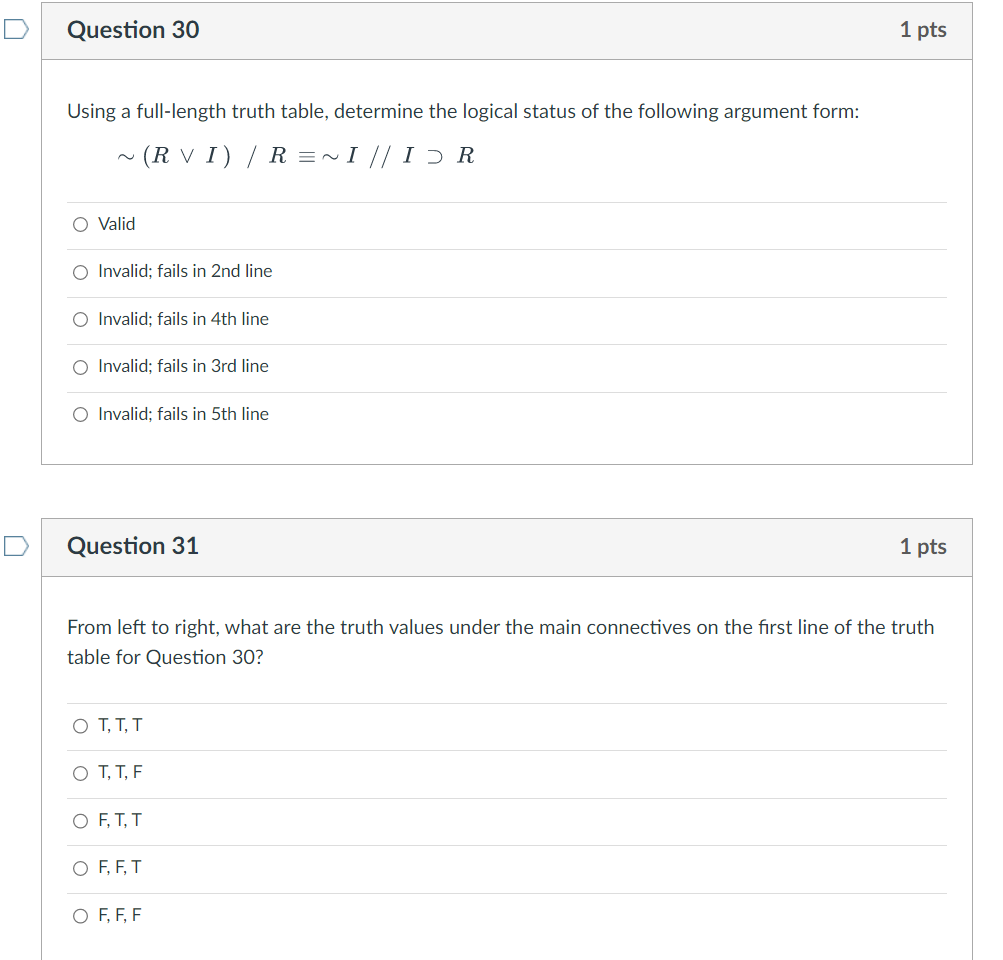Image resolution: width=1003 pixels, height=960 pixels.
Task: Choose the T, T, T answer
Action: point(80,726)
